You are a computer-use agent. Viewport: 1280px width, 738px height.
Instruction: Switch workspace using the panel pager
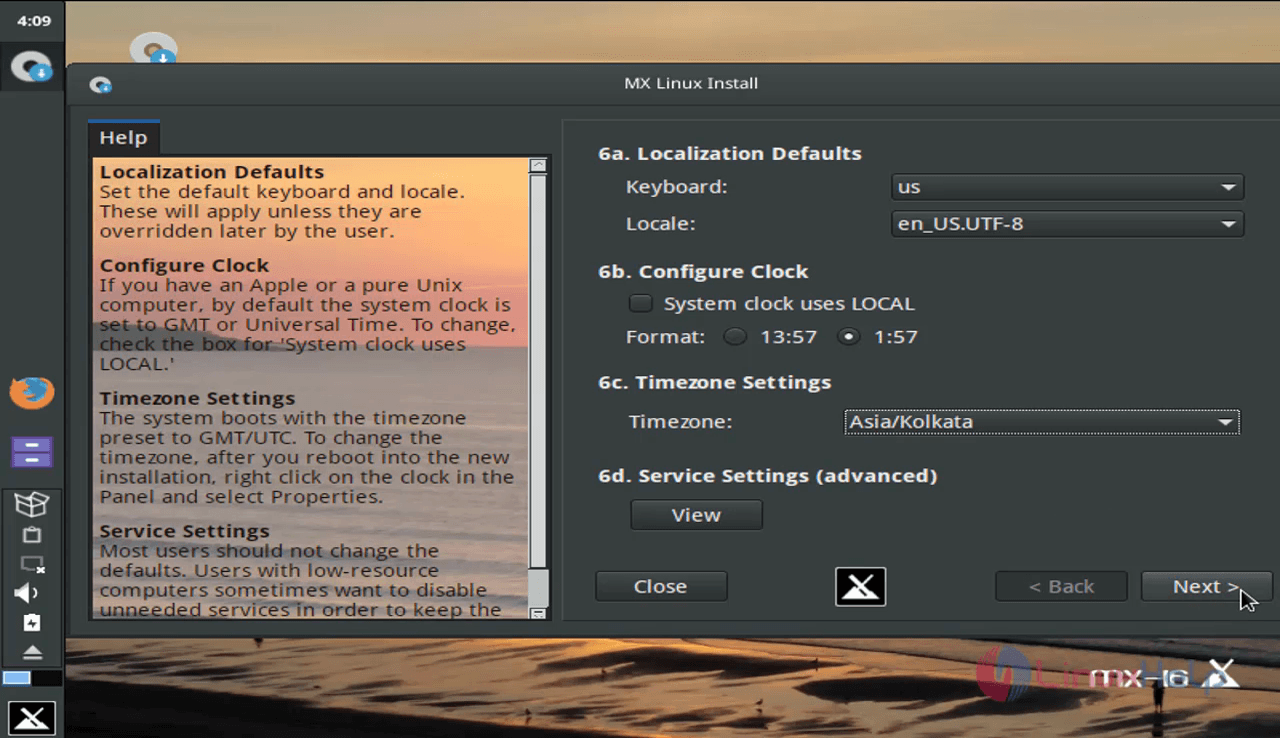[31, 679]
